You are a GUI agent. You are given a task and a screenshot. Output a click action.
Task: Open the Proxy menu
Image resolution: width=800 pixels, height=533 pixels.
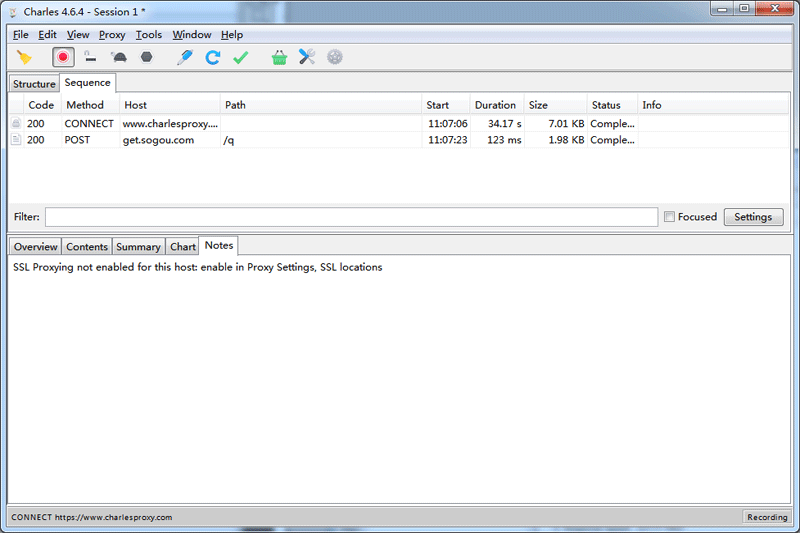pos(112,35)
